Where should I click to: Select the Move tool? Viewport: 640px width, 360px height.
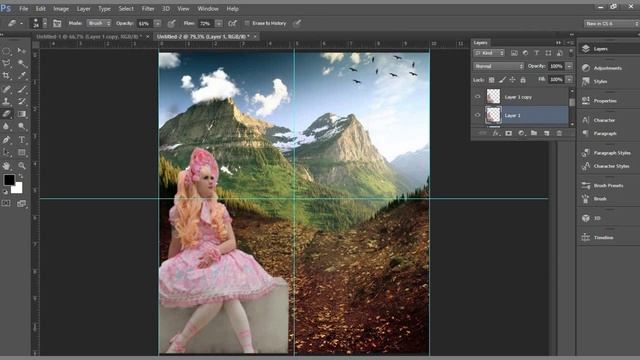[x=22, y=51]
